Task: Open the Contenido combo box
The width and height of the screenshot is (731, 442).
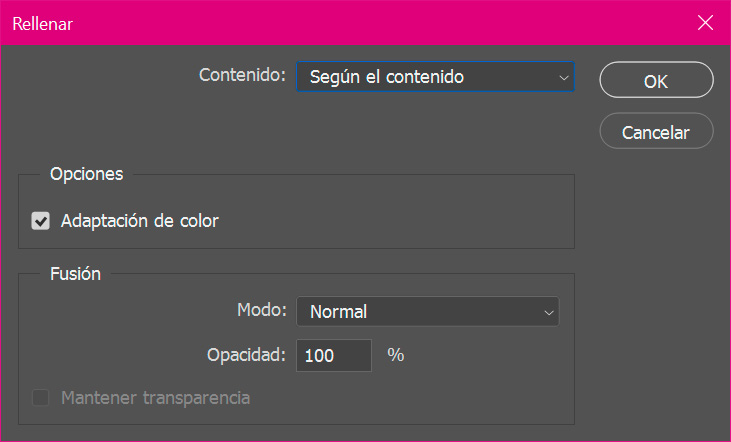Action: click(x=435, y=77)
